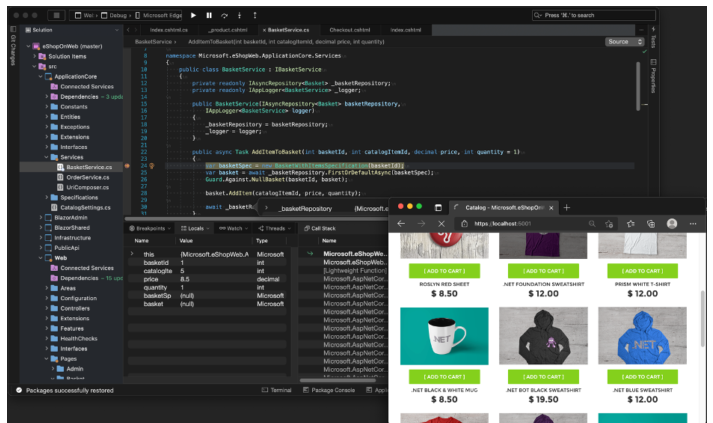Expand the 'this' variable in Locals
This screenshot has height=423, width=713.
pyautogui.click(x=132, y=254)
